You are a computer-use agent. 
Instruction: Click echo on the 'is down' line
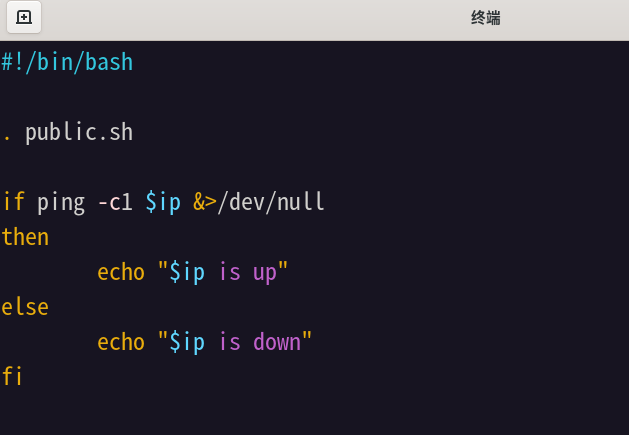click(121, 342)
